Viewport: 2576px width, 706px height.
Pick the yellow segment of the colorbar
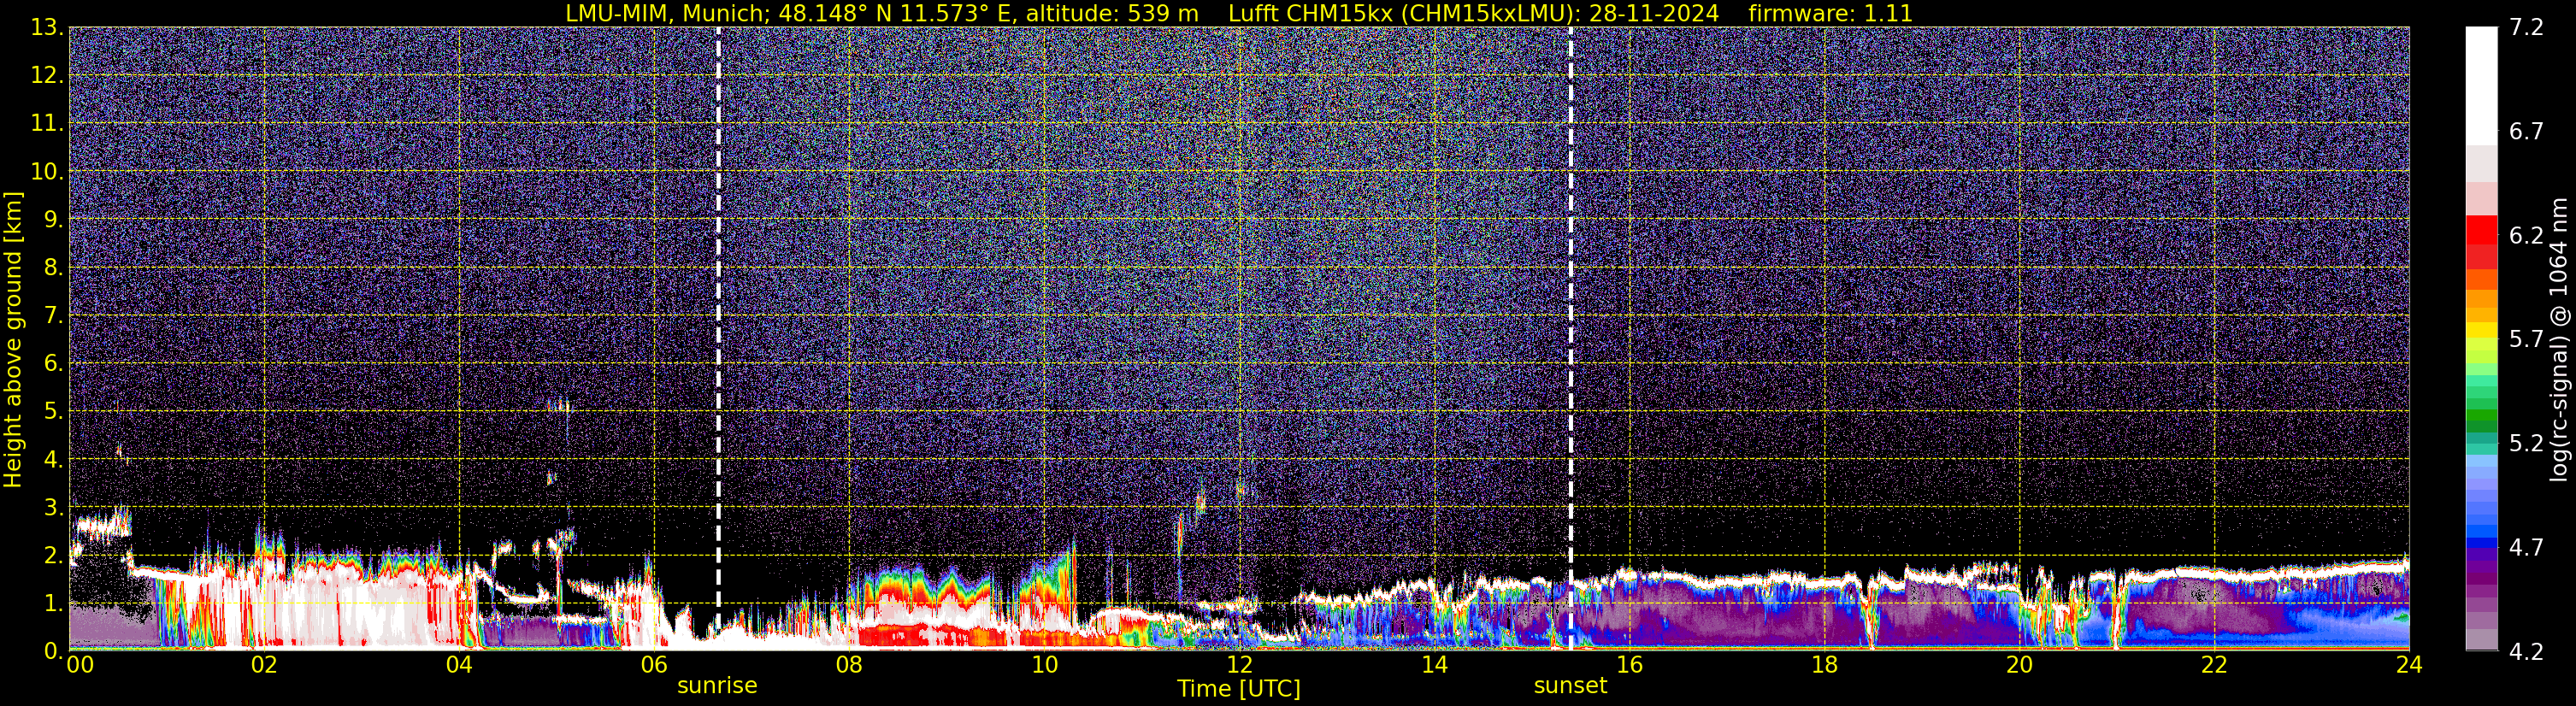(x=2481, y=331)
